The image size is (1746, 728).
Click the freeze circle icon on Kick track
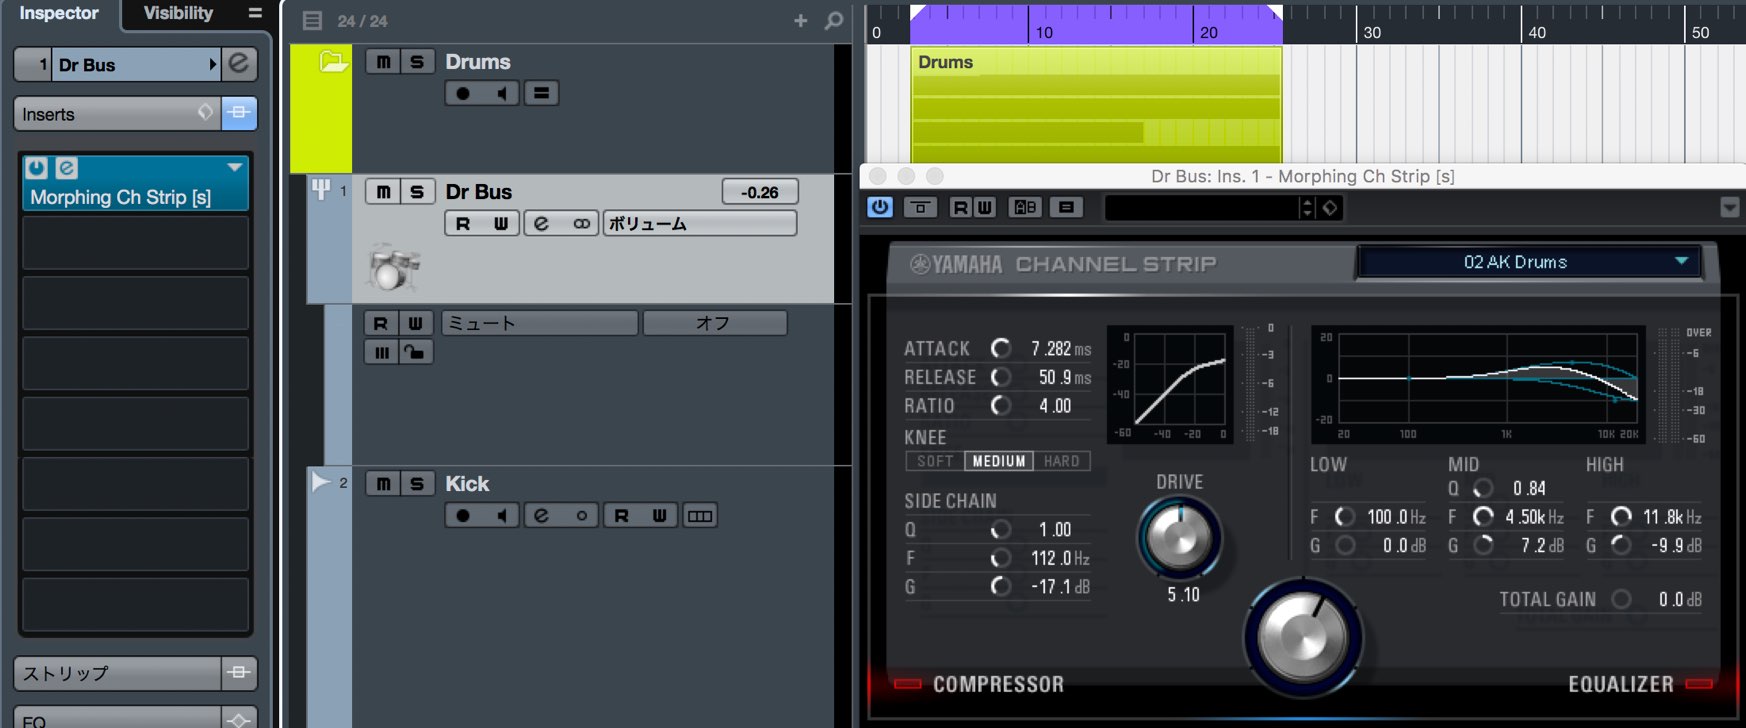pos(581,515)
